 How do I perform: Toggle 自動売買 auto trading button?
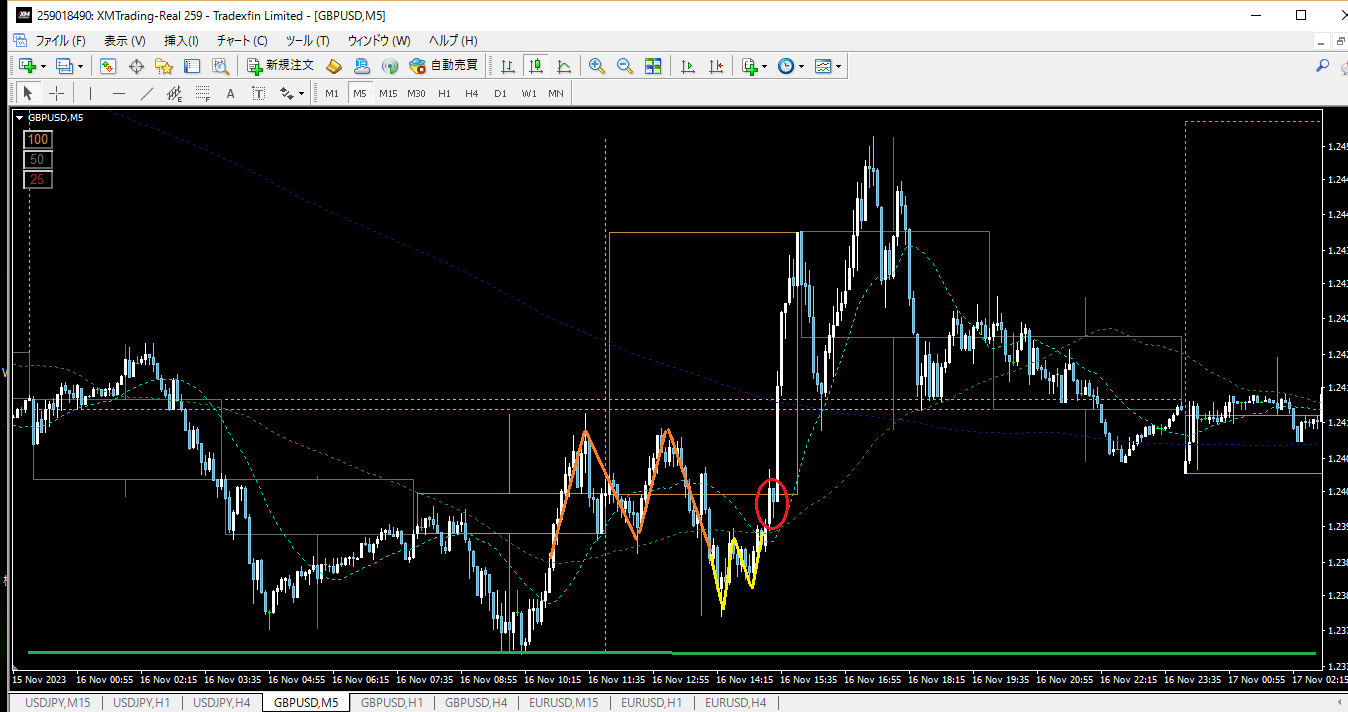[x=443, y=66]
